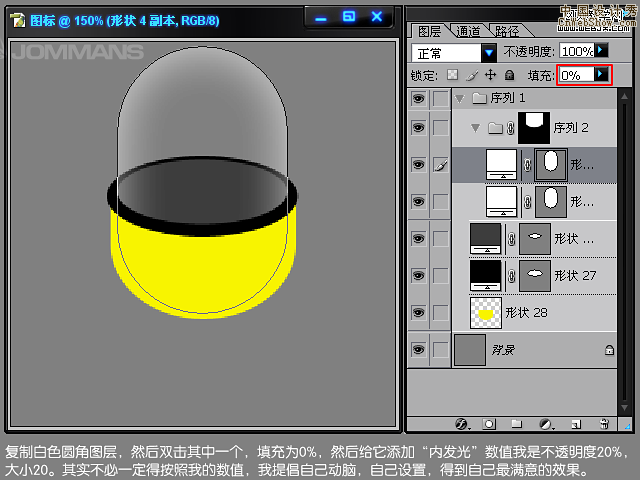Toggle visibility of 形状 28 layer
The image size is (640, 480).
click(x=419, y=313)
